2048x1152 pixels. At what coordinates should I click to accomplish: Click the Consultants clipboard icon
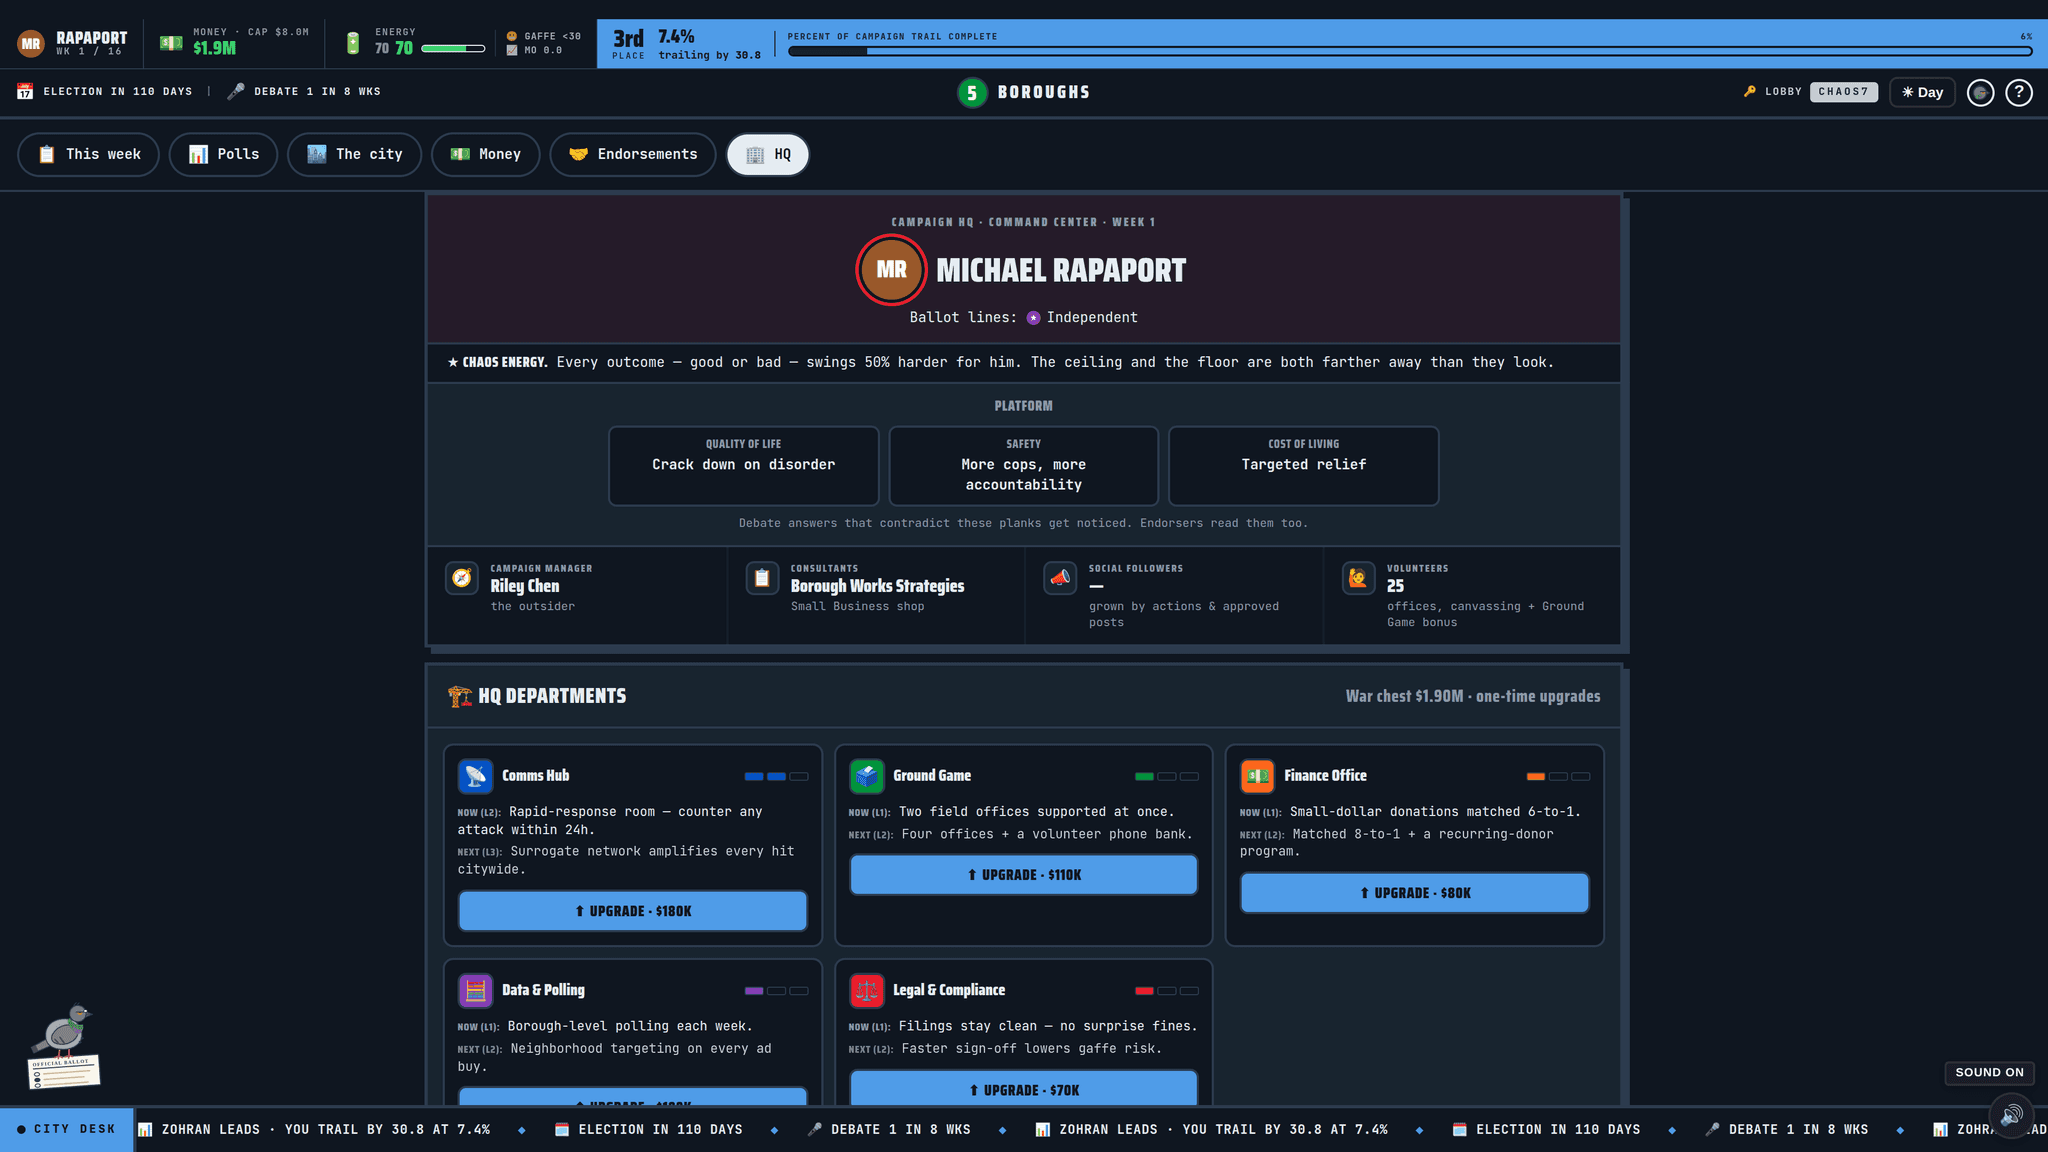[x=762, y=578]
